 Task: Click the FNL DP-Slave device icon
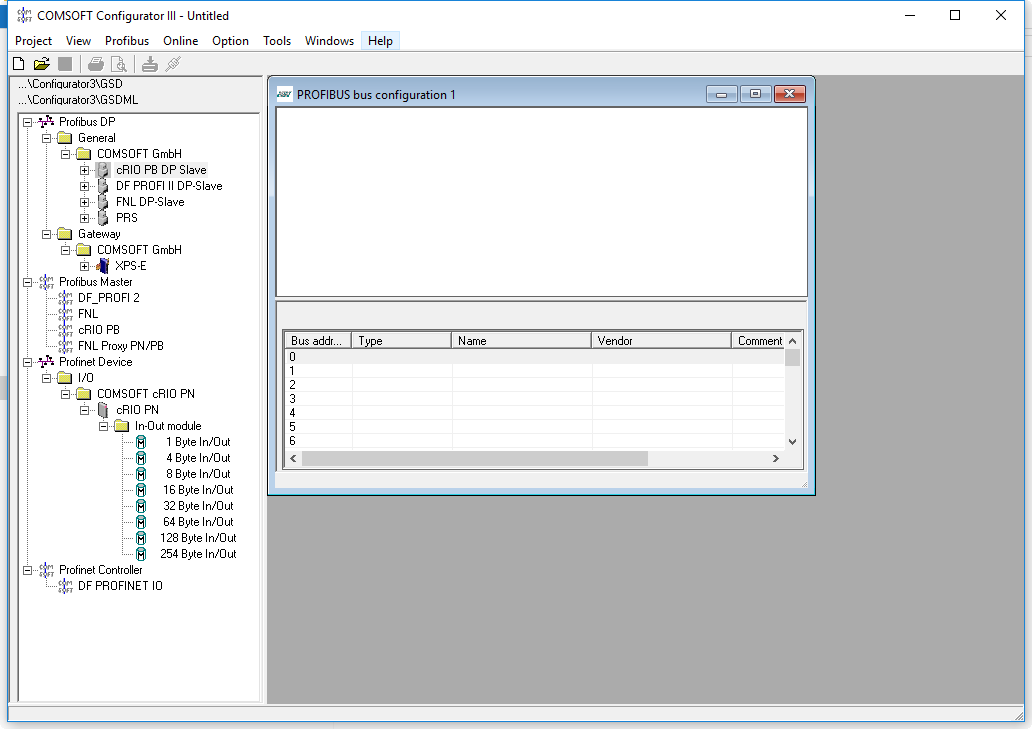coord(103,202)
